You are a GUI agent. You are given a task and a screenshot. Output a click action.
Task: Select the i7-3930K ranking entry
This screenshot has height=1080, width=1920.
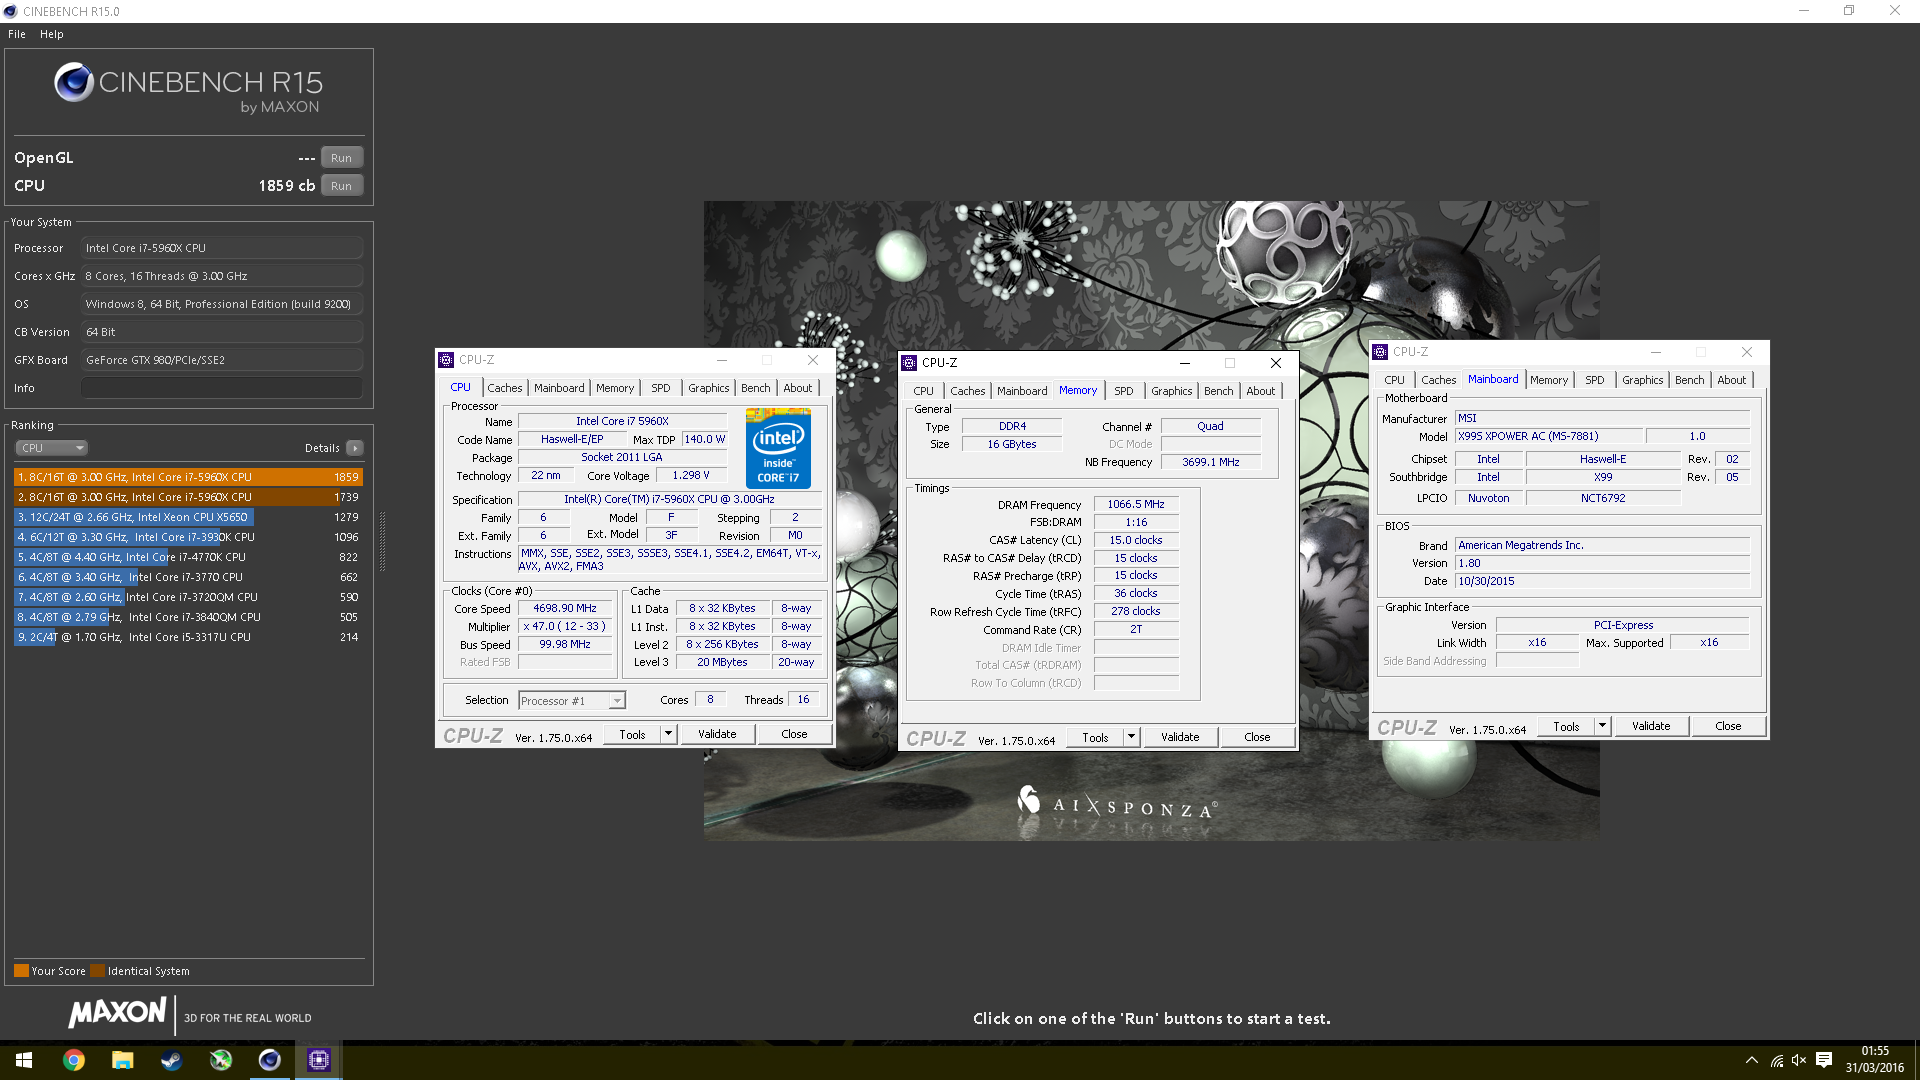(x=188, y=537)
